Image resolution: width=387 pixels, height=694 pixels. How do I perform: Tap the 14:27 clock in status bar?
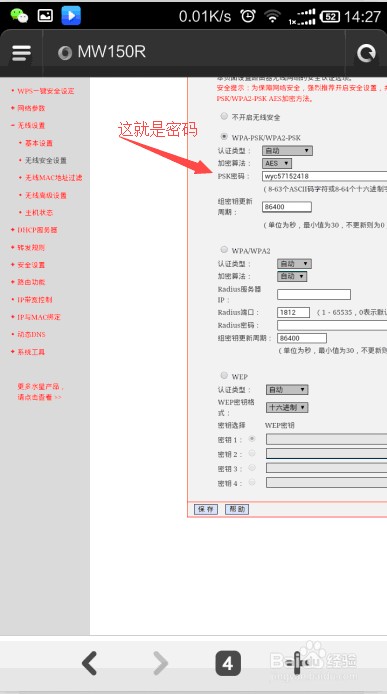pyautogui.click(x=362, y=16)
